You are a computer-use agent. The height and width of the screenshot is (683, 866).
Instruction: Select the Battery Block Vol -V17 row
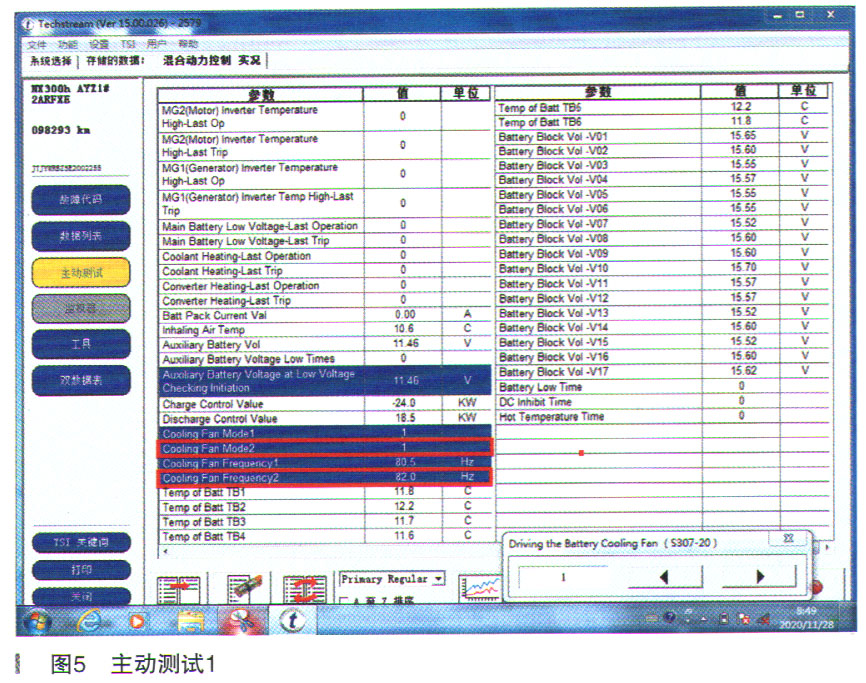click(x=662, y=372)
